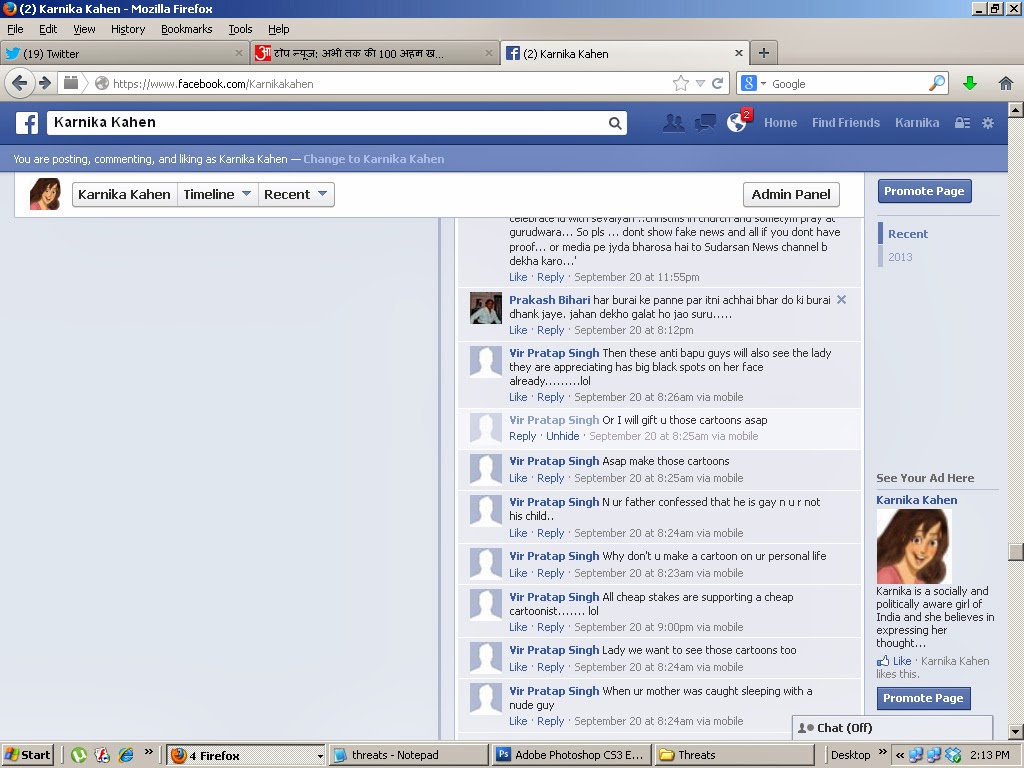Image resolution: width=1024 pixels, height=768 pixels.
Task: Open Prakash Bihari's profile name link
Action: click(x=549, y=300)
